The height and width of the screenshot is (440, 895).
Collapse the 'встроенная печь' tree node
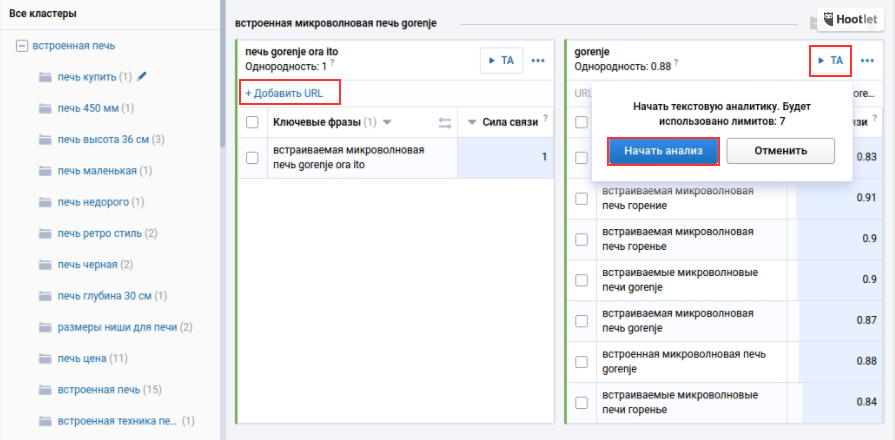point(22,46)
